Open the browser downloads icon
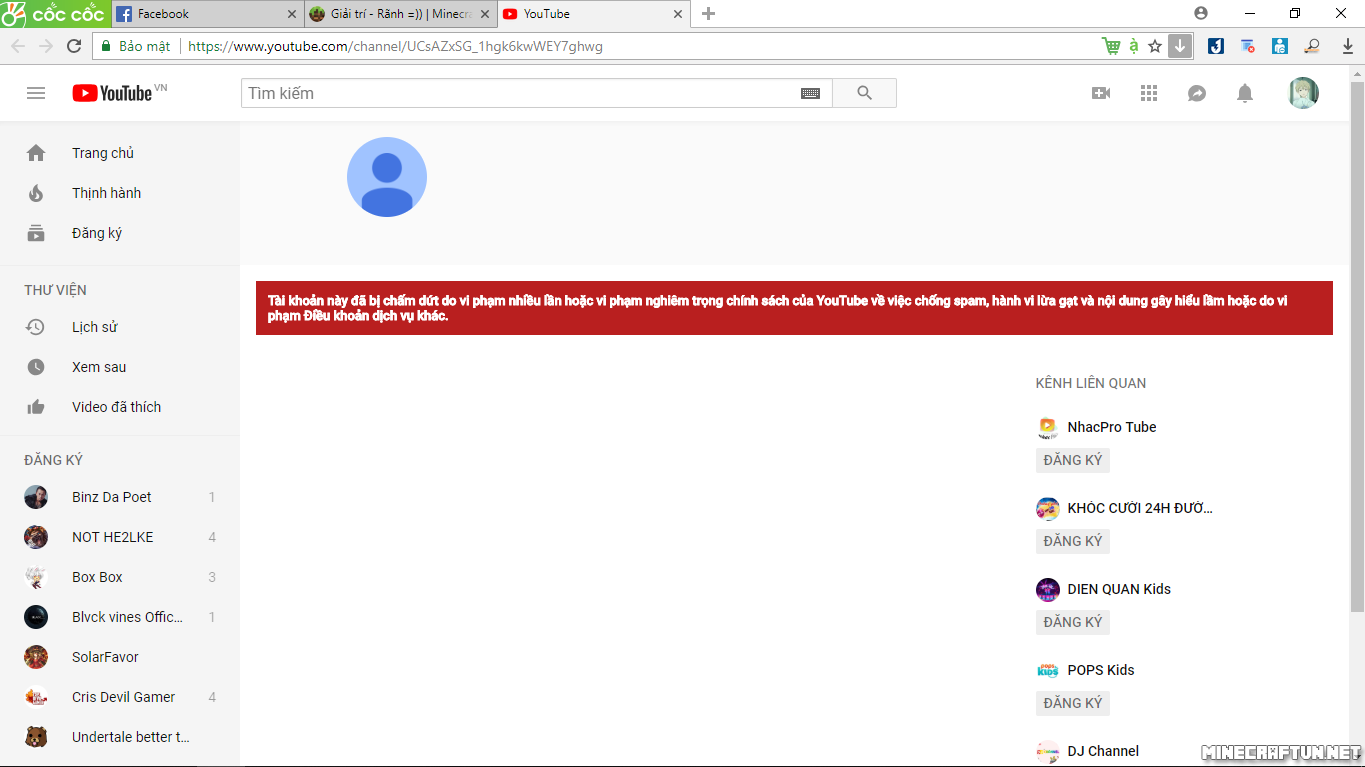1365x767 pixels. [1348, 46]
